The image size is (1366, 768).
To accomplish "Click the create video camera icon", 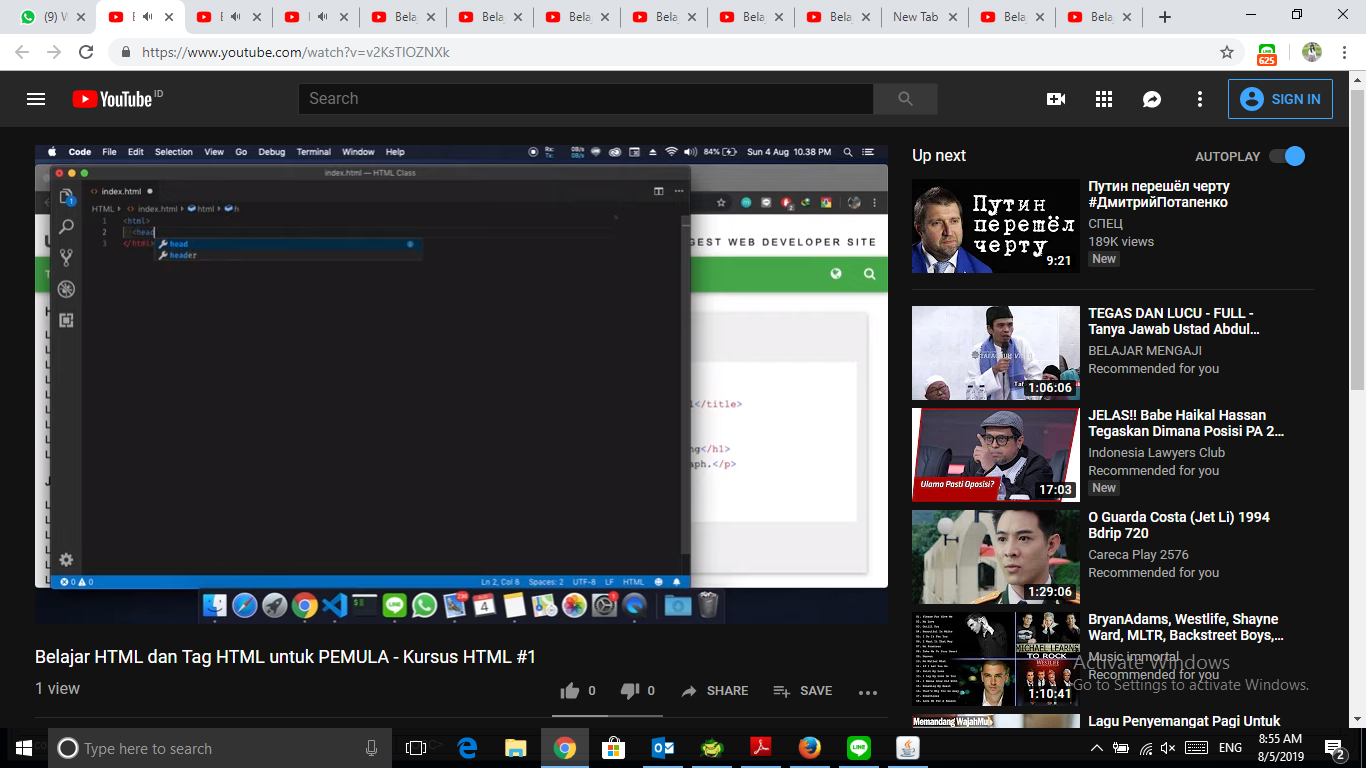I will pos(1056,99).
